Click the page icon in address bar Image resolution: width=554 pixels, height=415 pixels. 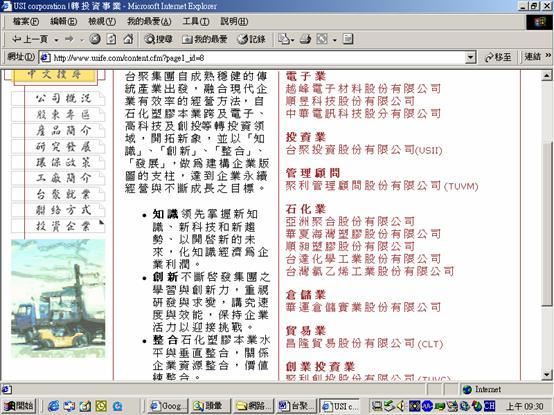(45, 58)
